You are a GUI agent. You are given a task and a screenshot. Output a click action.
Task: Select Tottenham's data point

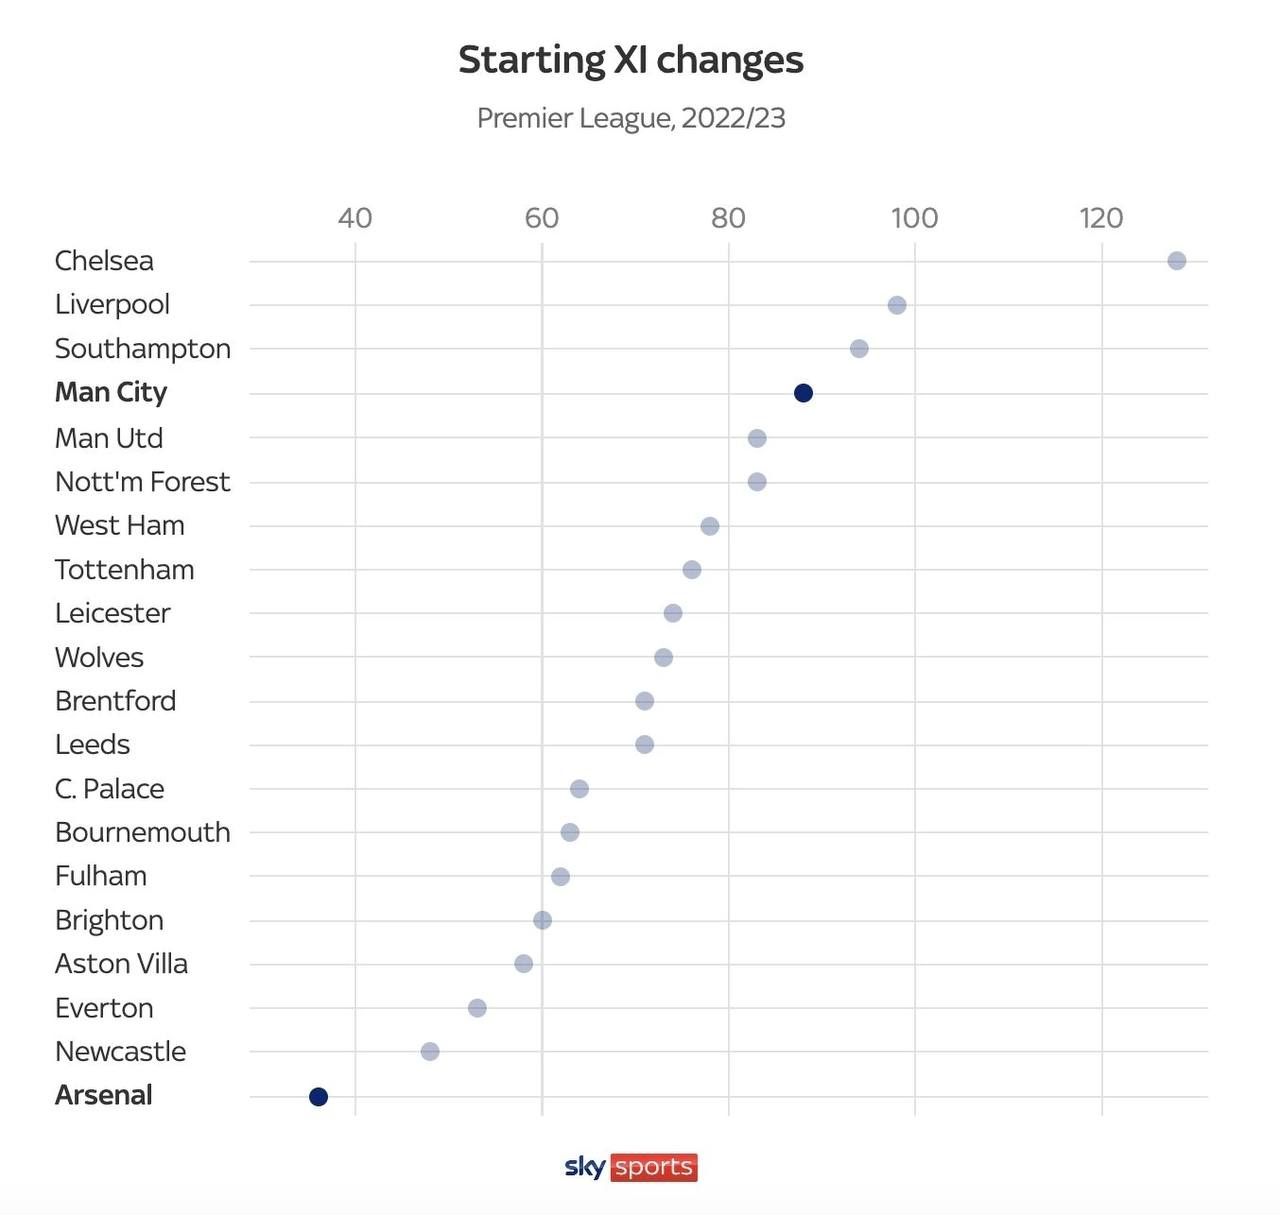click(x=691, y=570)
